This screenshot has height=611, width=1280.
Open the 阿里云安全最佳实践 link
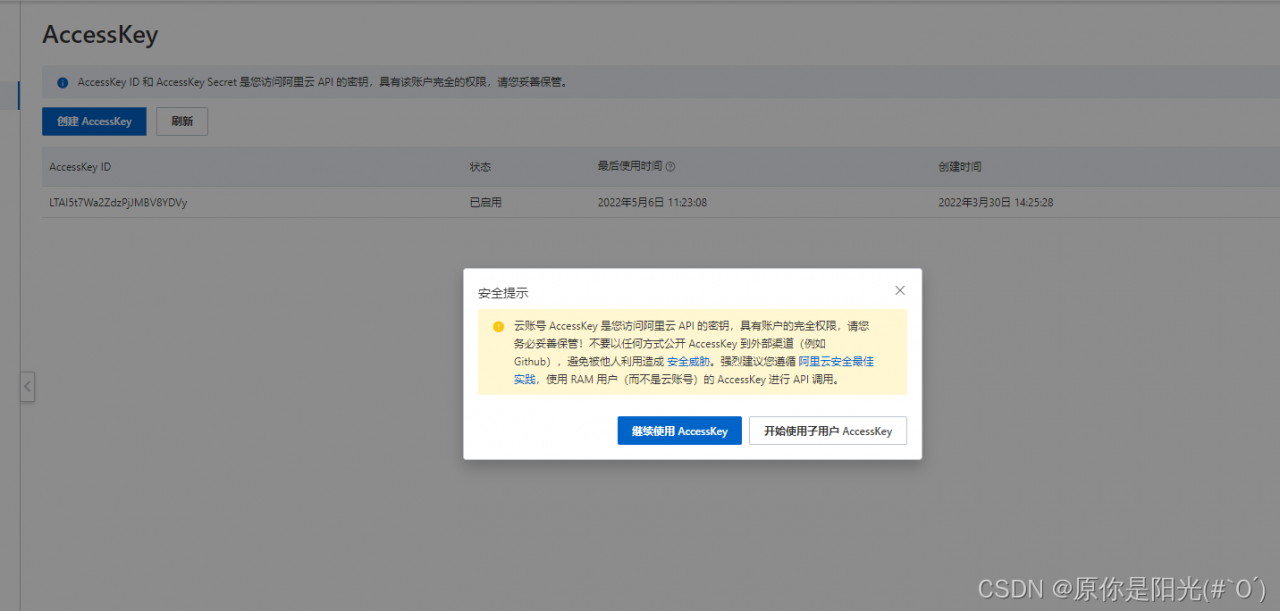click(836, 361)
